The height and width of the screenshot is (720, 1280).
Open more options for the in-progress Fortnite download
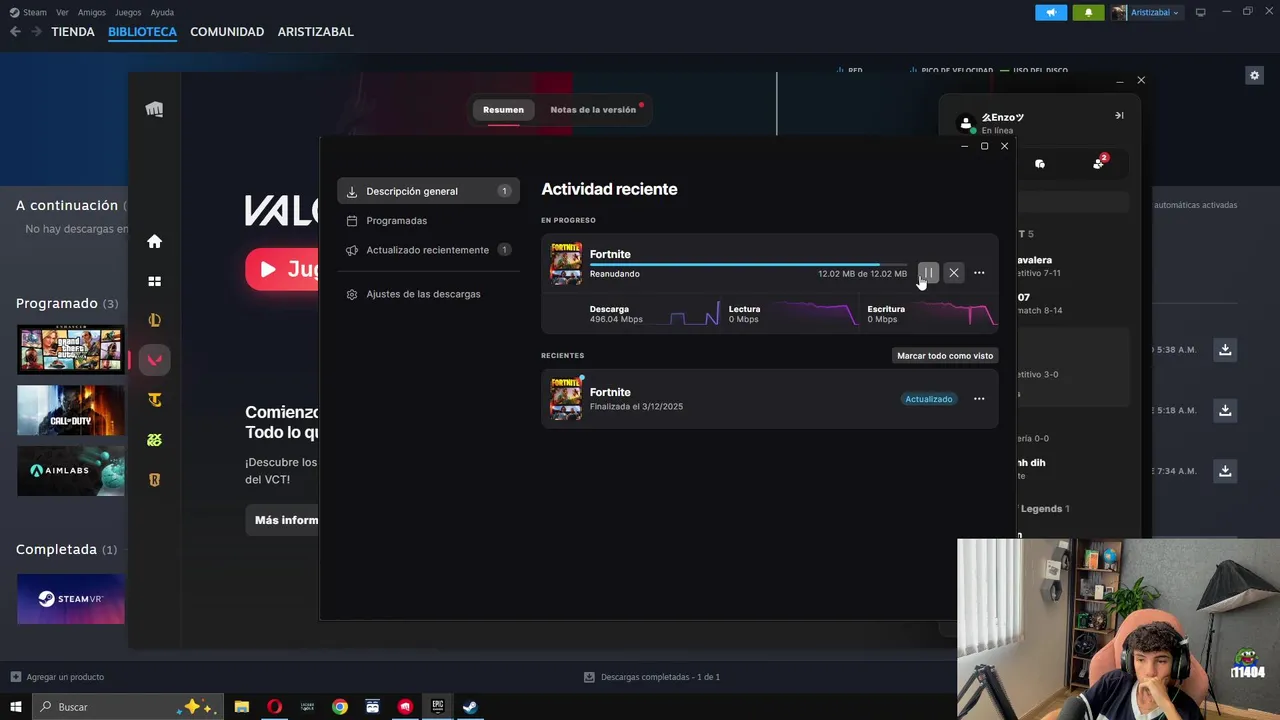[979, 273]
